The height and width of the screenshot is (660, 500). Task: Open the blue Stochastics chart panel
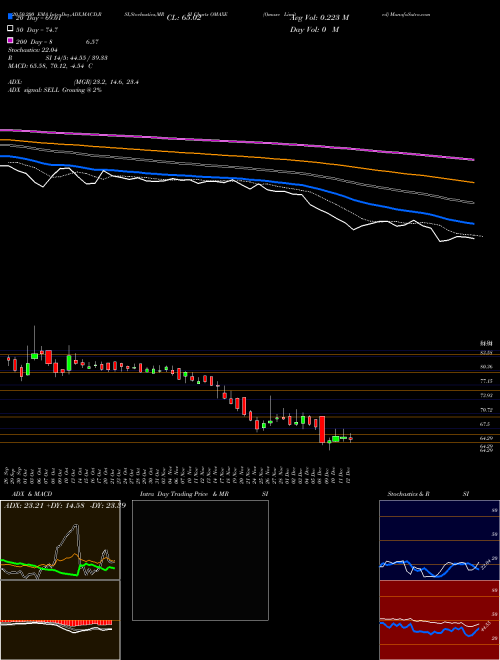[x=439, y=540]
